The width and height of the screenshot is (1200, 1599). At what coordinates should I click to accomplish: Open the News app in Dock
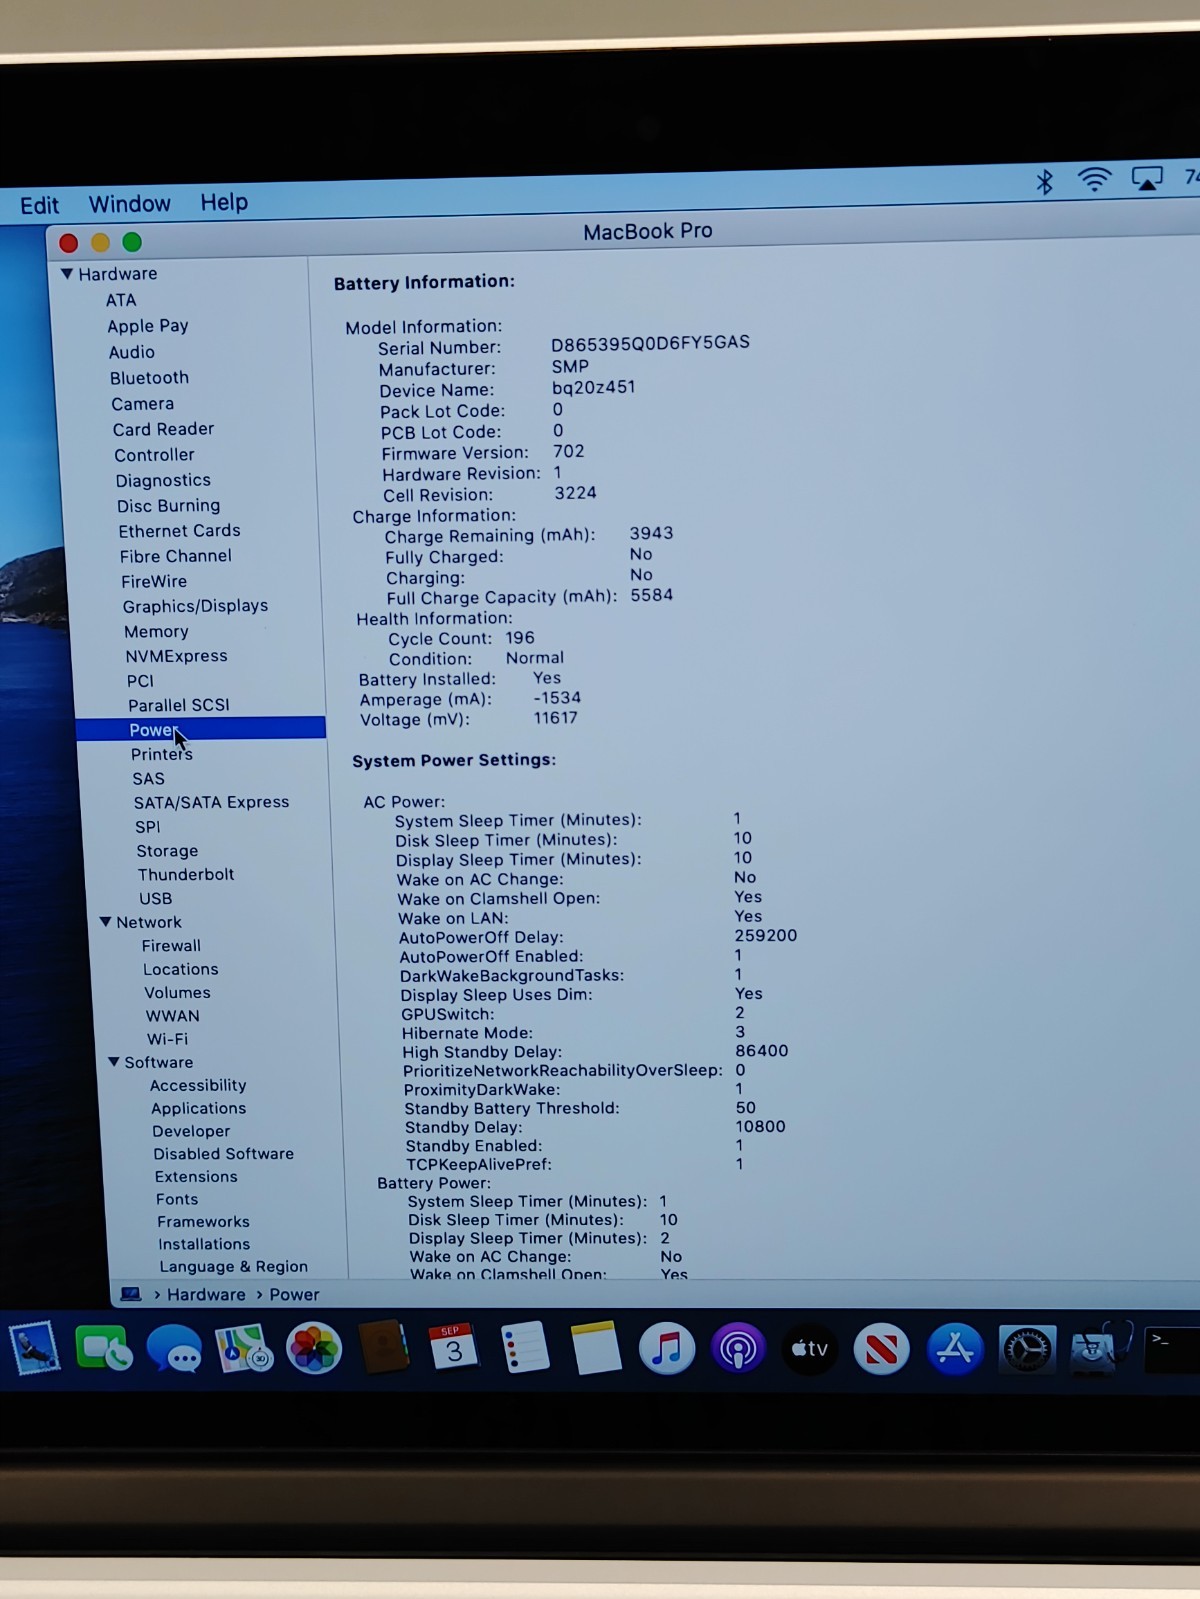click(x=882, y=1350)
